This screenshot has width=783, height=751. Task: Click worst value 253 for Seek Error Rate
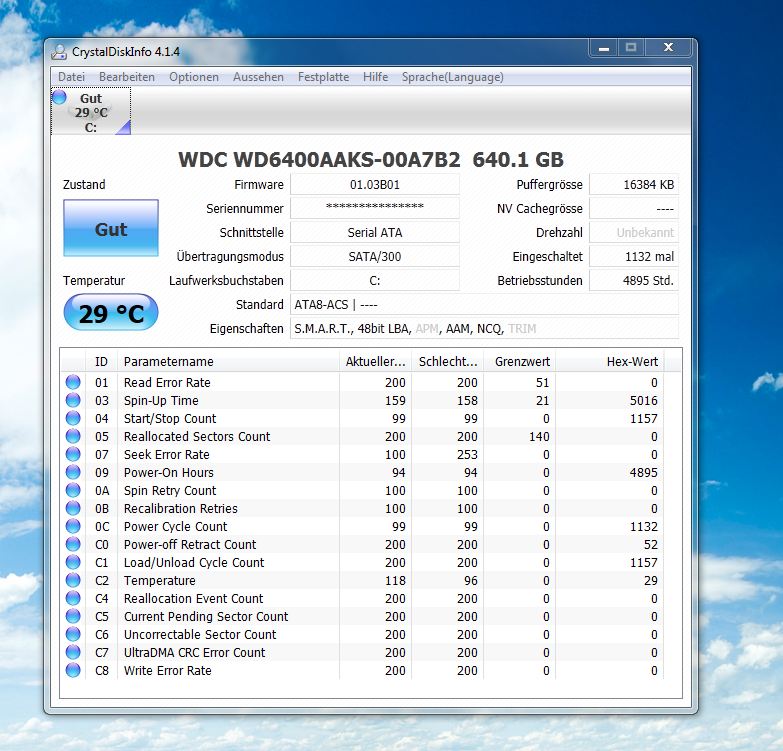467,454
